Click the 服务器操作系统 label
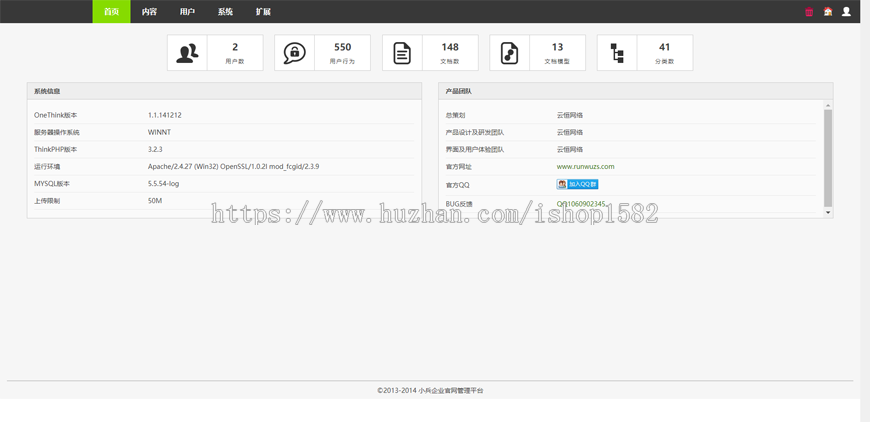Viewport: 870px width, 422px height. (57, 133)
